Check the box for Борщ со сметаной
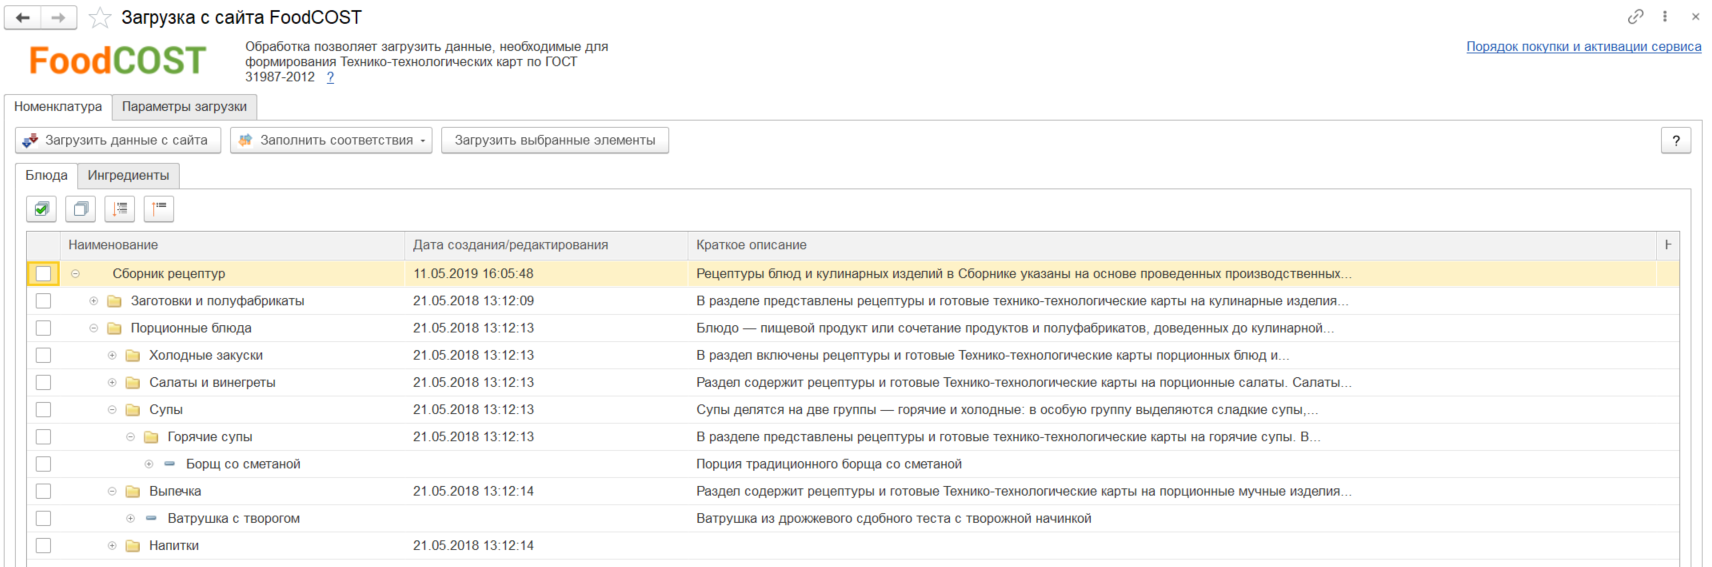 click(43, 464)
